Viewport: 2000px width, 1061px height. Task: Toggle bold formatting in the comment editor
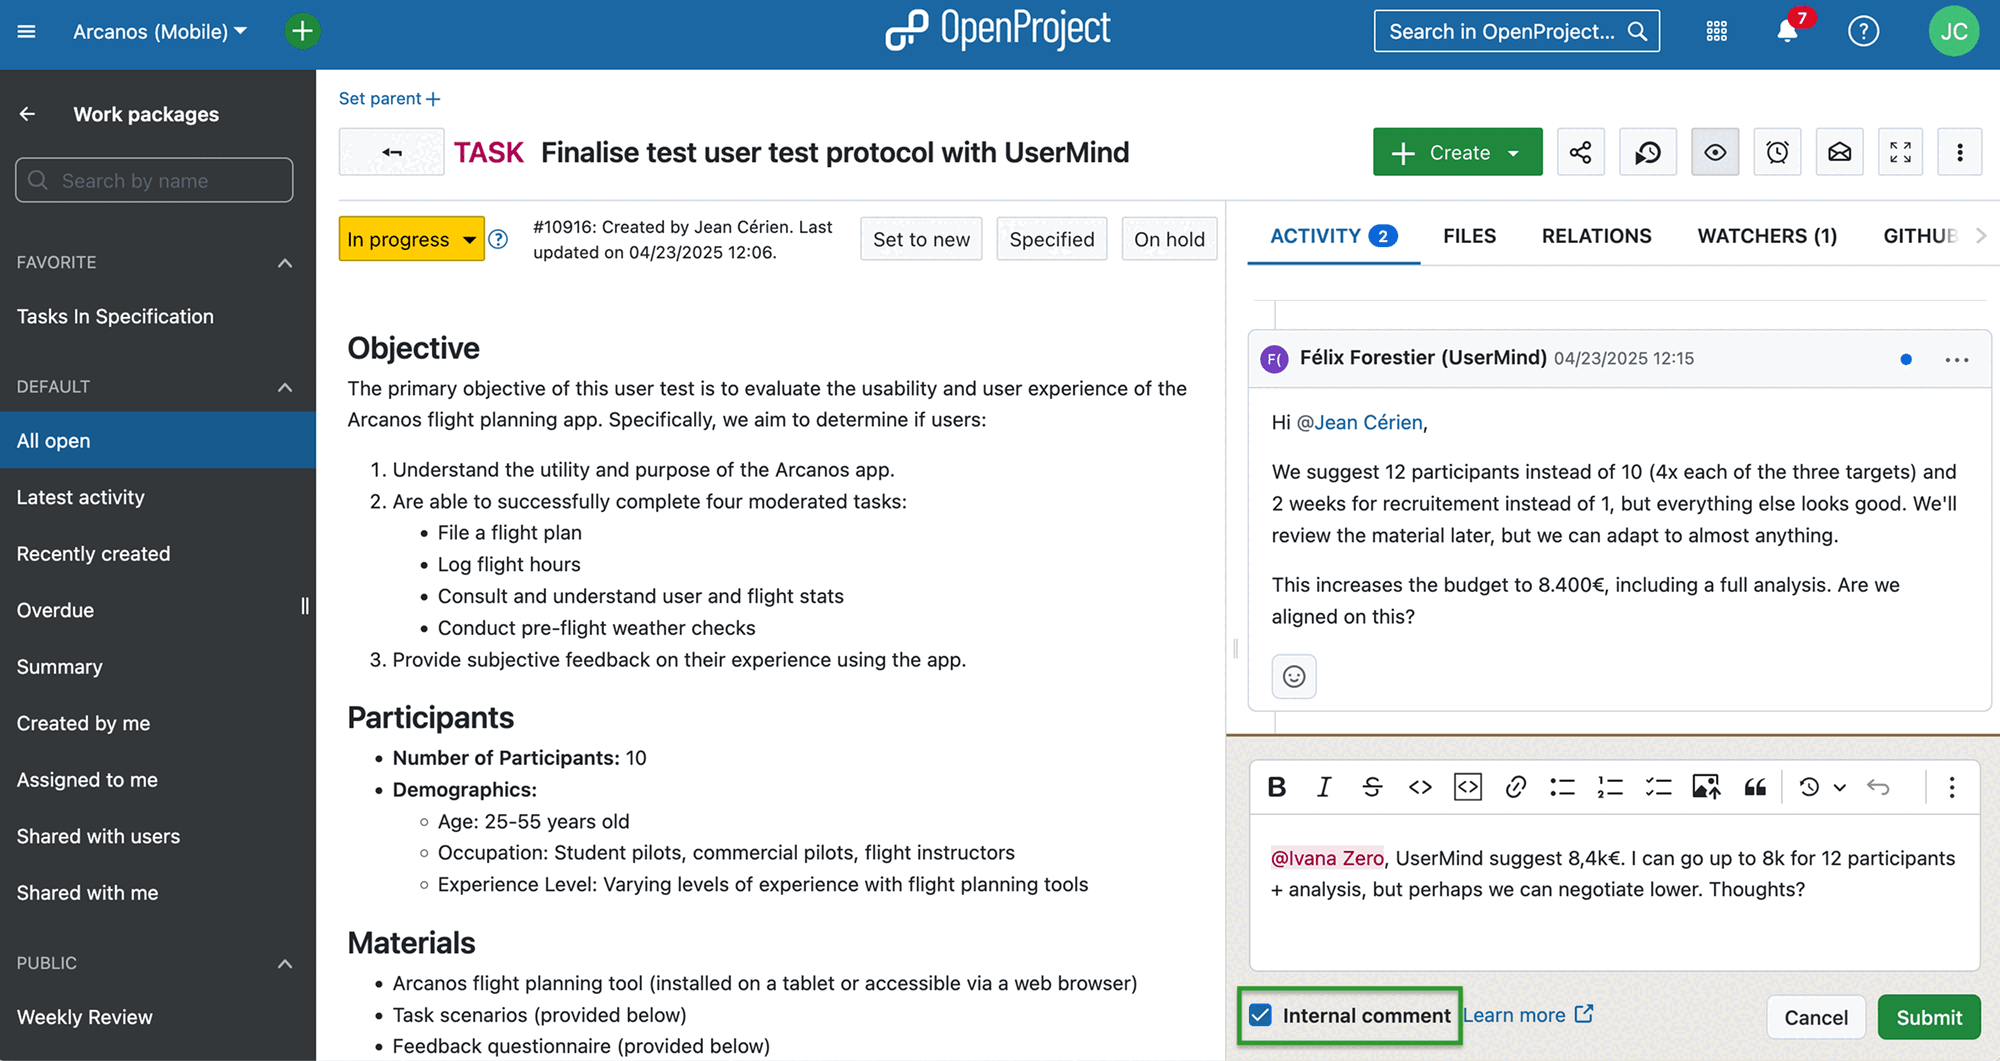1276,787
